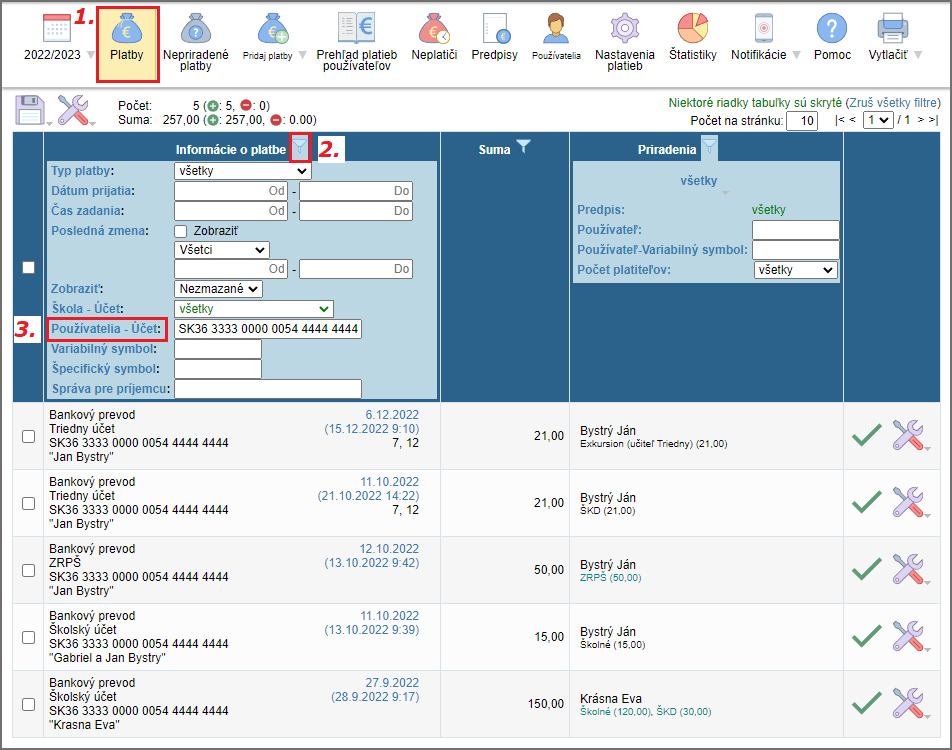Go to the last page button

click(x=934, y=120)
